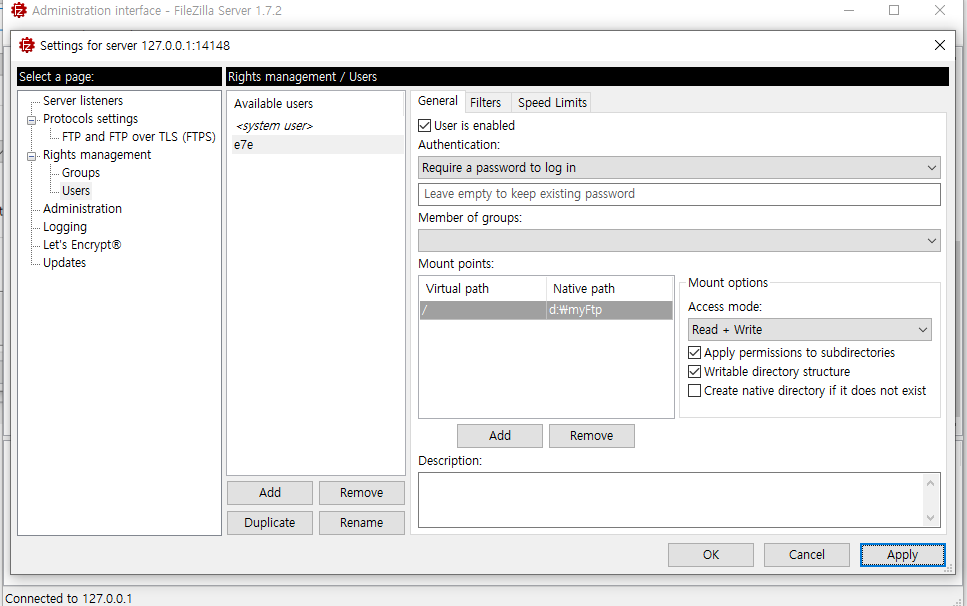Collapse the Protocols settings tree node
The height and width of the screenshot is (606, 967).
tap(31, 120)
